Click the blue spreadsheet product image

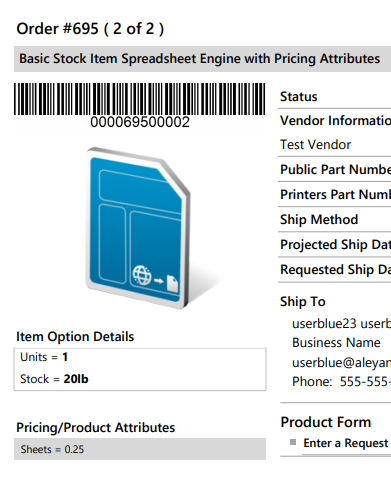point(138,228)
